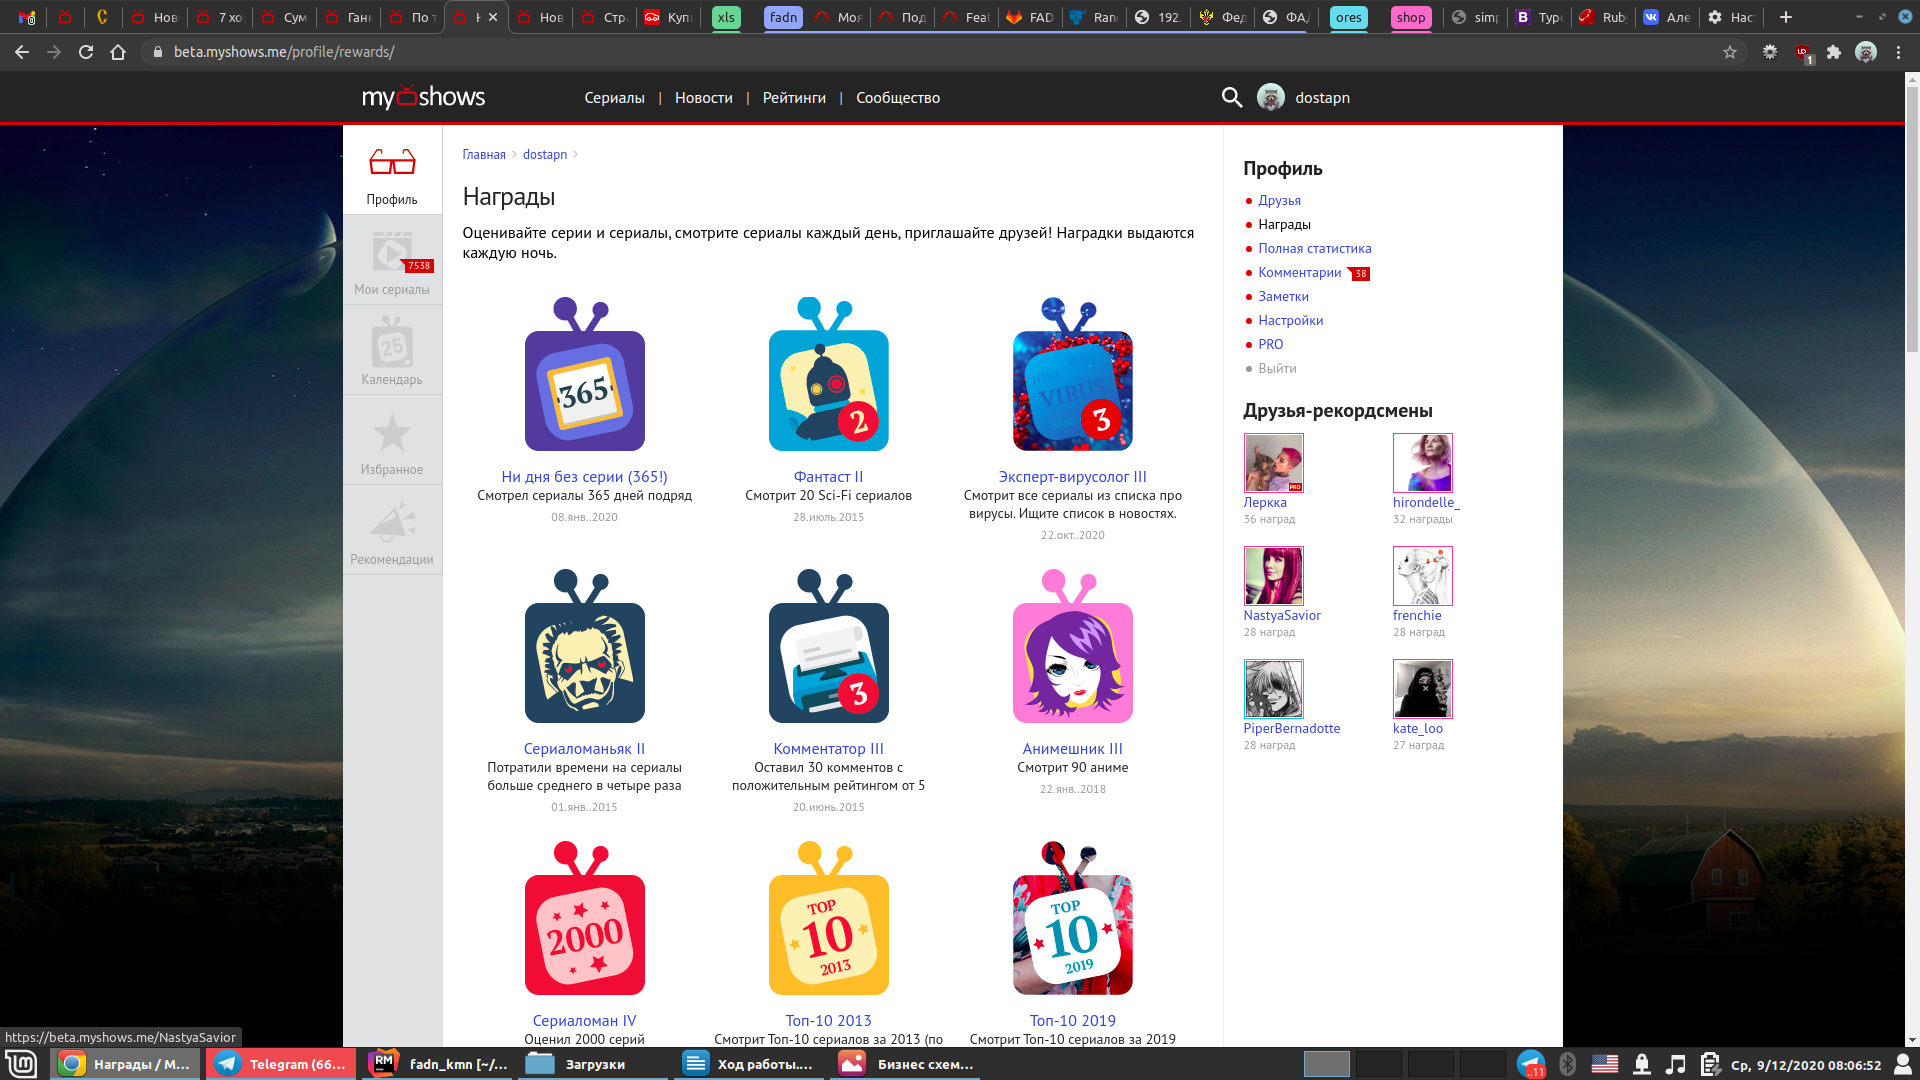Screen dimensions: 1920x1080
Task: Open frenchie friend avatar
Action: click(1422, 576)
